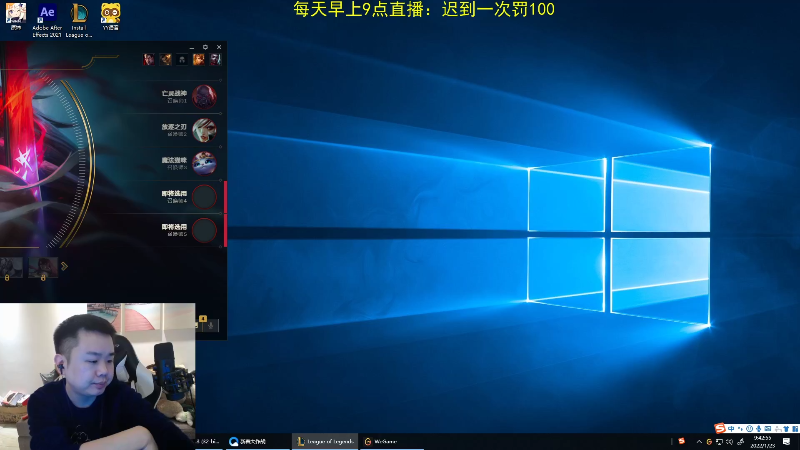Click the yellow number badge above the microphone
The image size is (800, 450).
click(203, 318)
